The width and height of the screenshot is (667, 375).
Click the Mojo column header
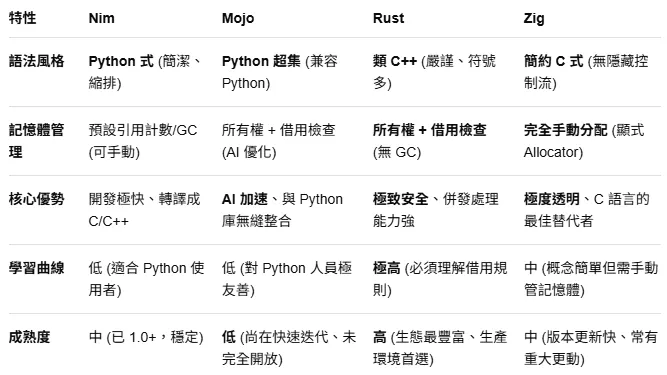238,18
